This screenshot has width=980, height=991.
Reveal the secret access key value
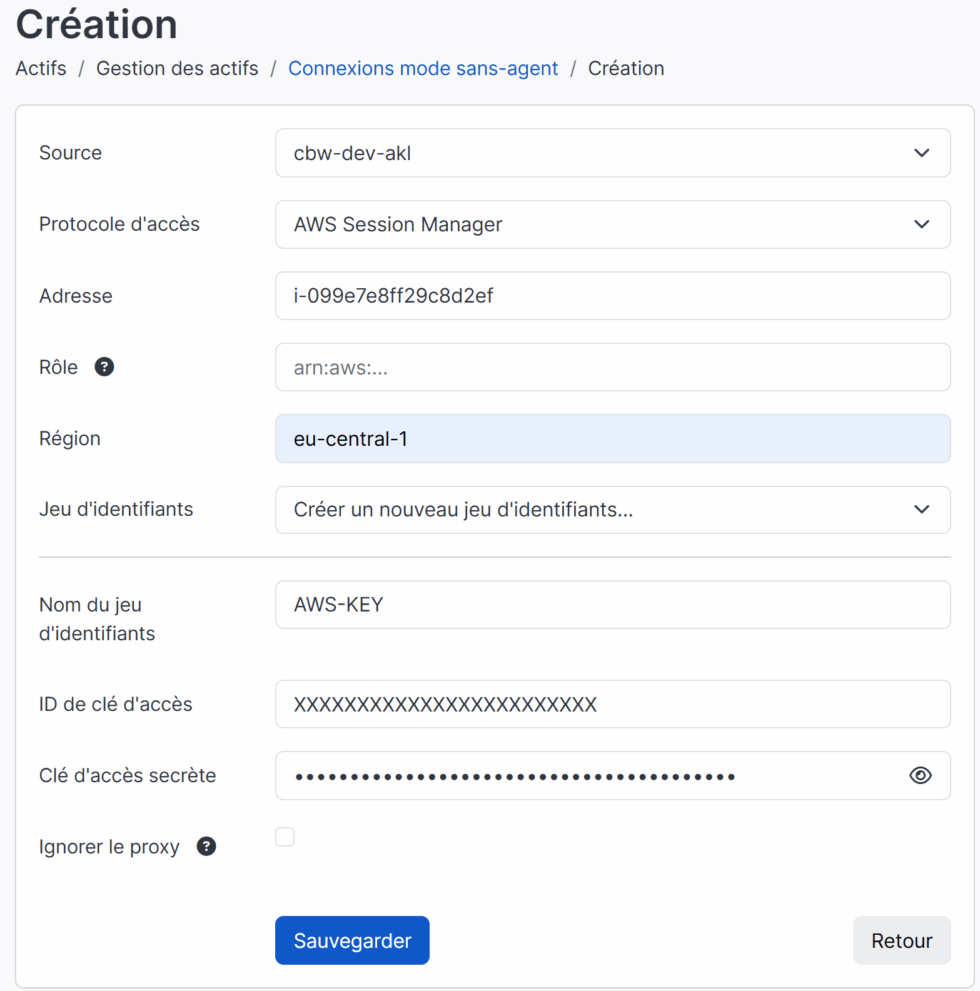click(920, 775)
